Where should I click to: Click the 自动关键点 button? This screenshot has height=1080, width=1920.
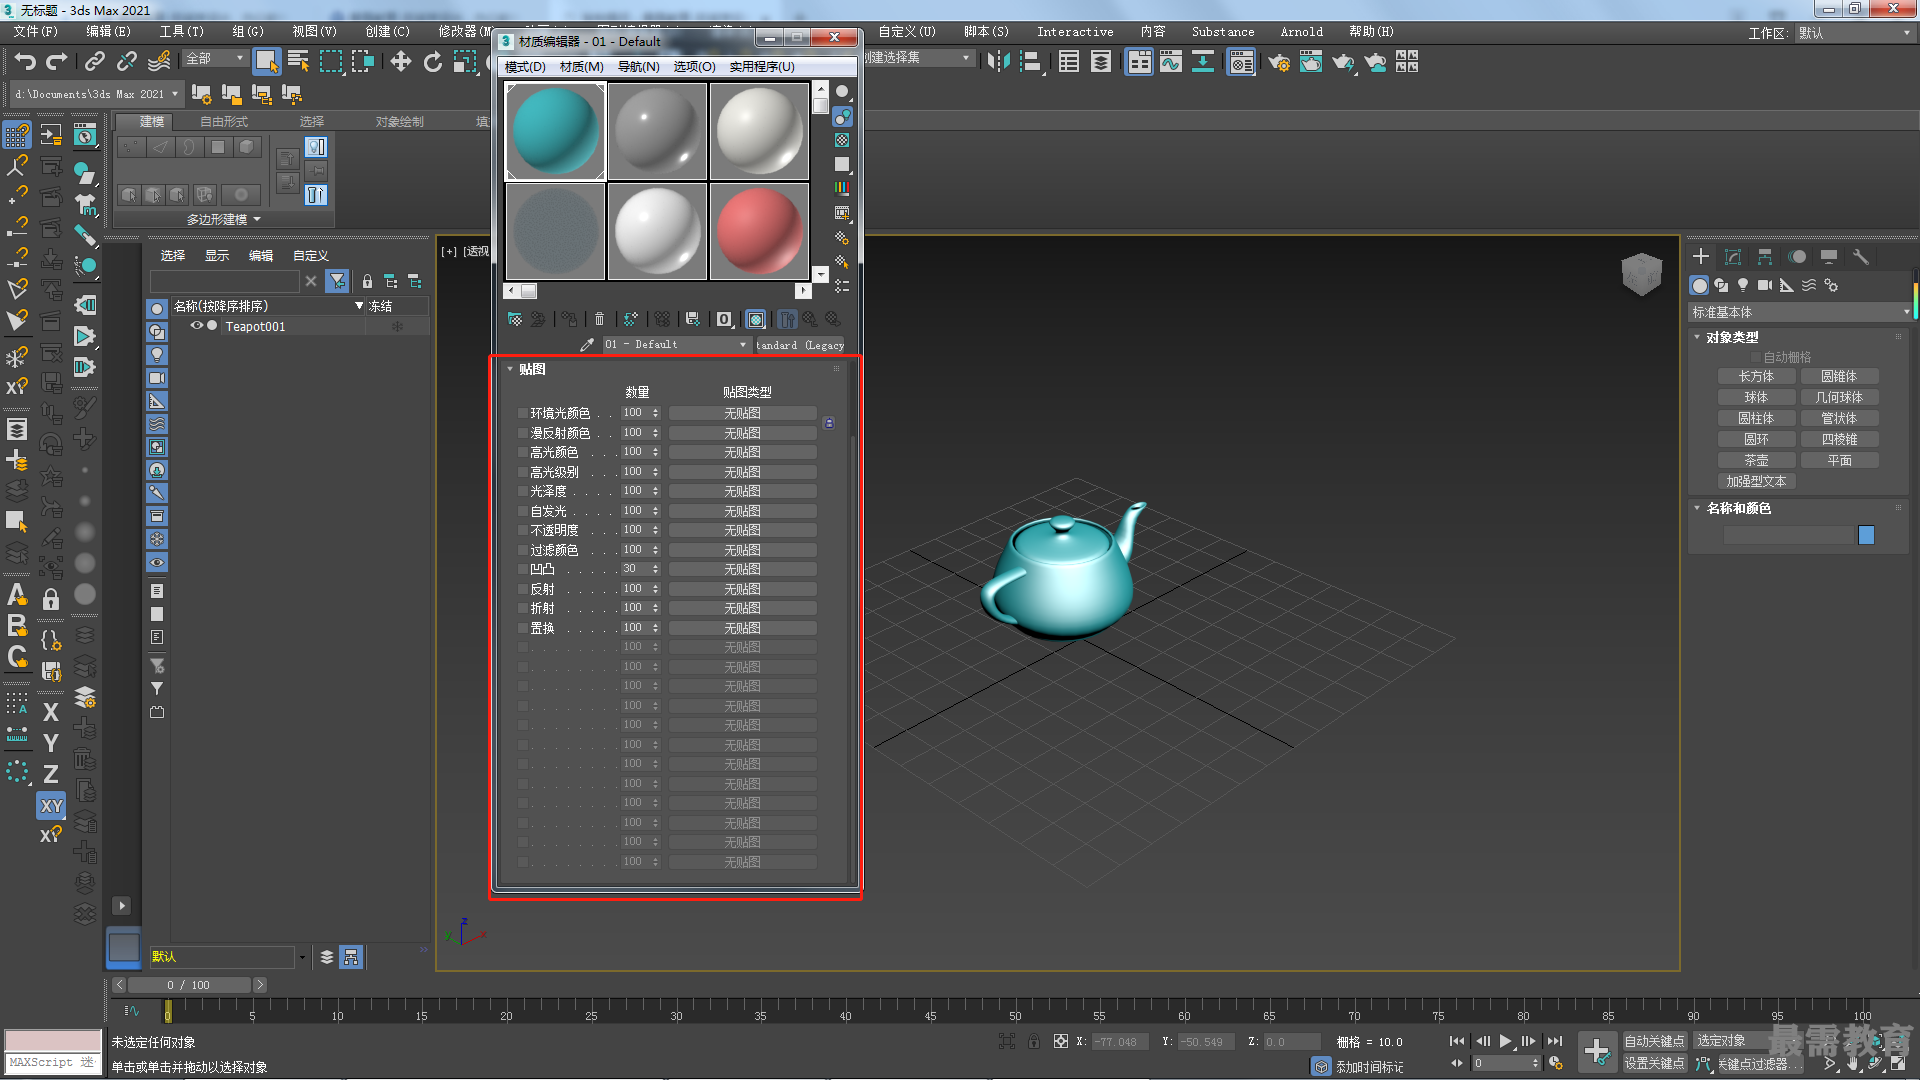[x=1655, y=1041]
